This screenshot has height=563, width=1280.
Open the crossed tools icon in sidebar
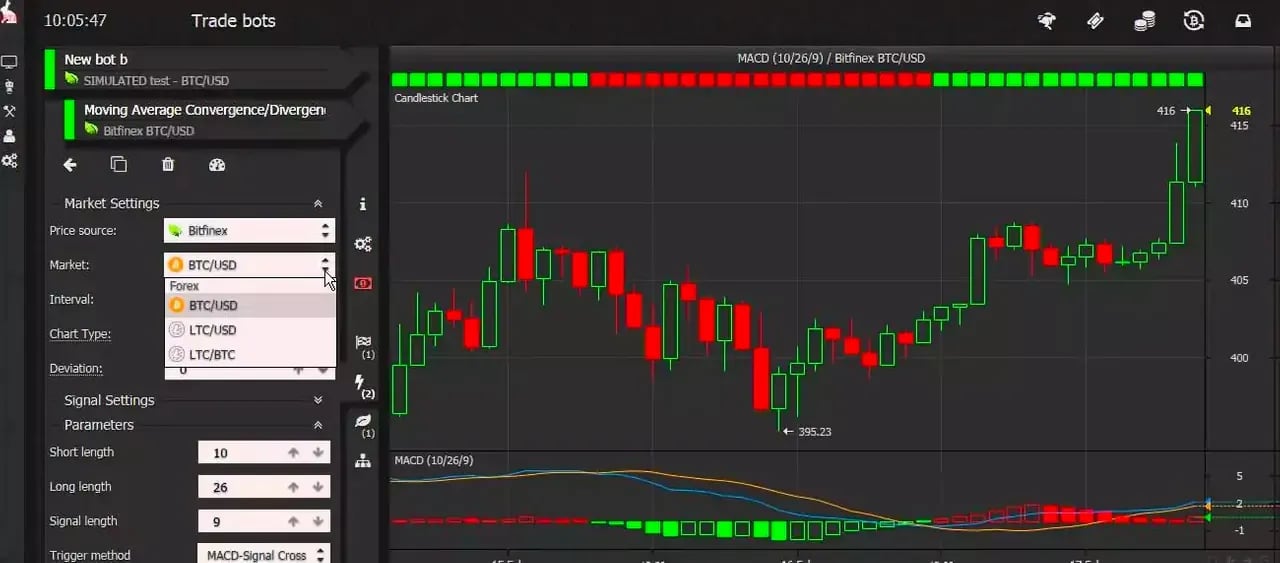click(10, 111)
